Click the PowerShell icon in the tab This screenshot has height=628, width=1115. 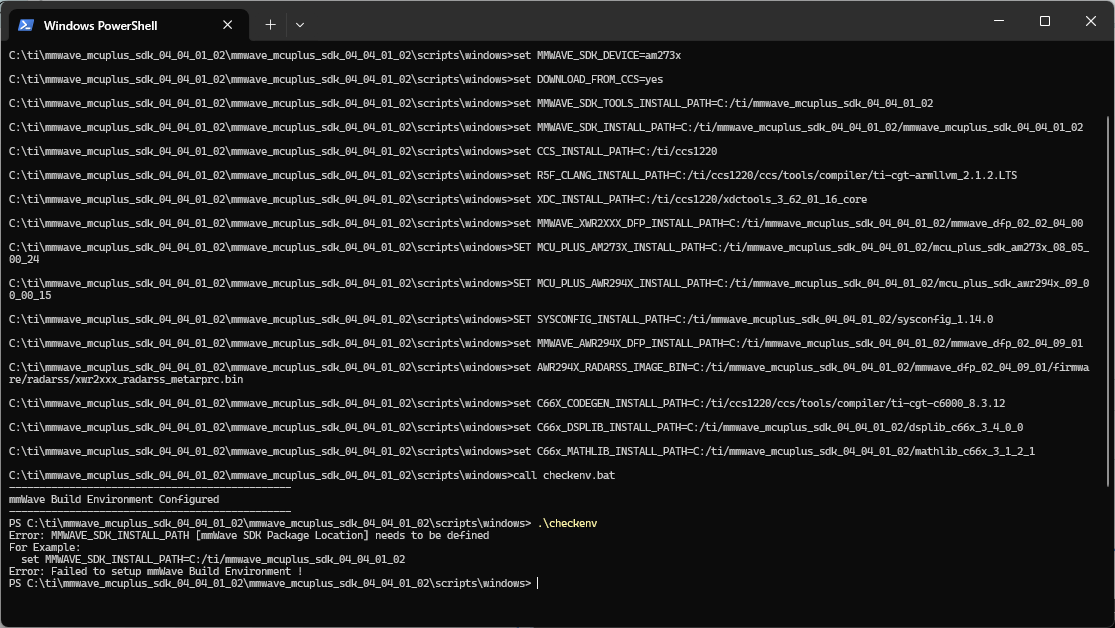tap(26, 25)
